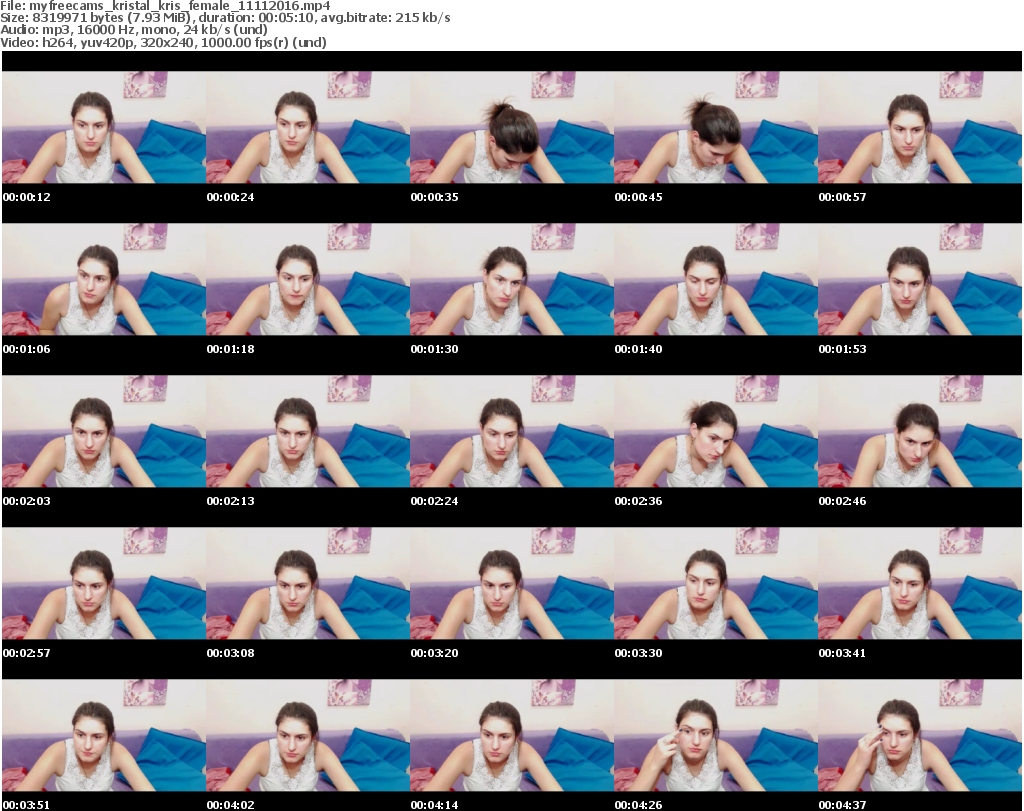Click the Video h264 info line
The height and width of the screenshot is (811, 1024).
click(x=163, y=42)
